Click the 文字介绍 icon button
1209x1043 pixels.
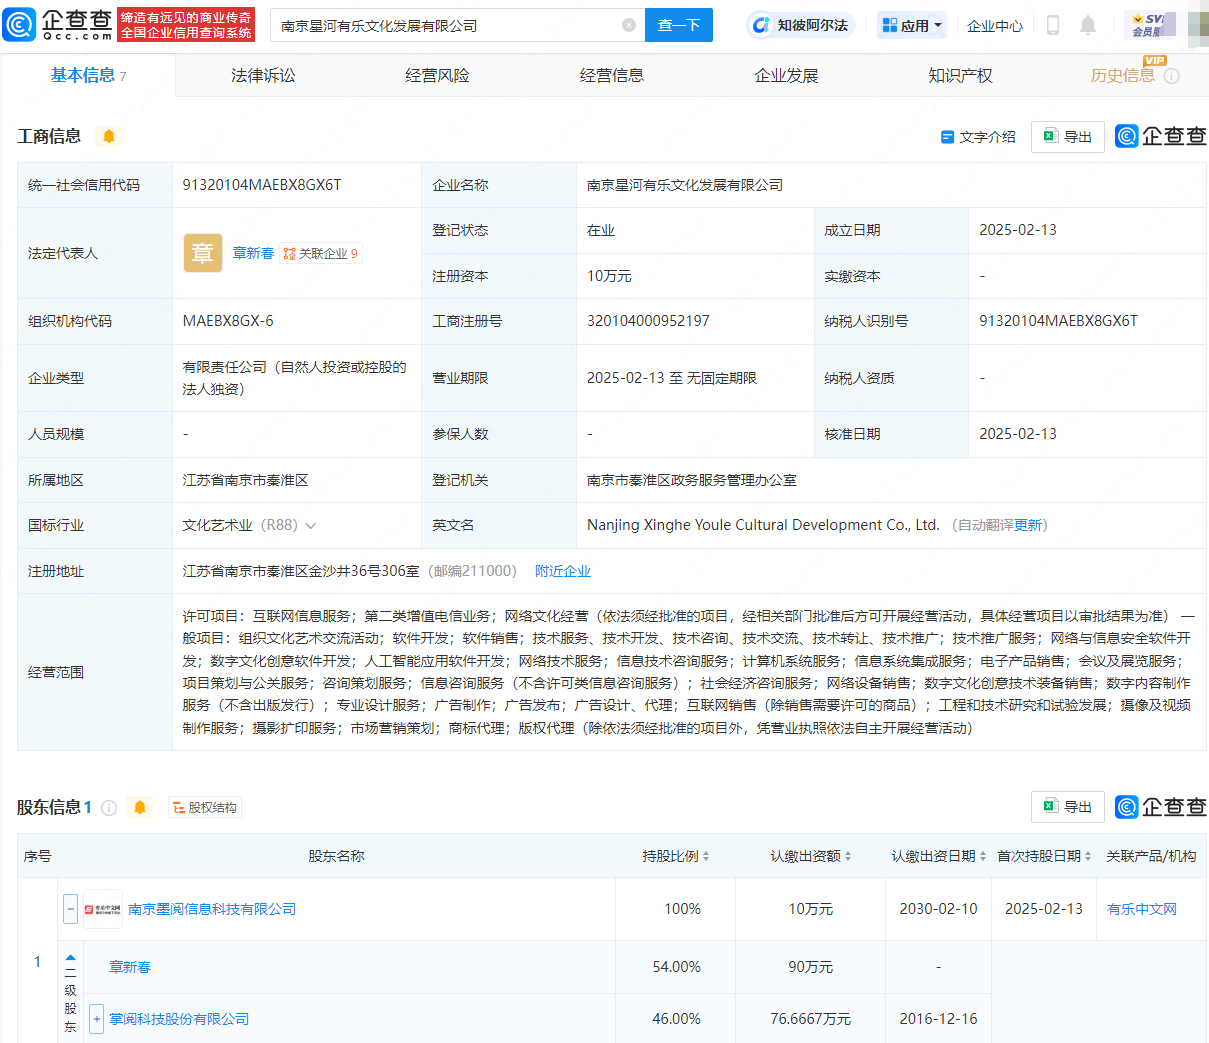pos(978,137)
